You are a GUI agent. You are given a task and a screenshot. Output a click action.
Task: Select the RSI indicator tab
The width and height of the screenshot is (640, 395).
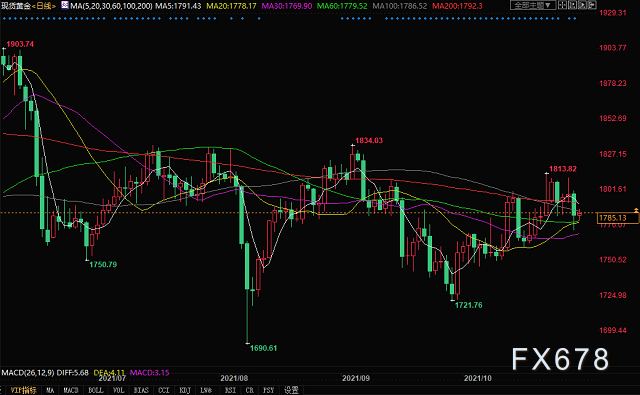click(230, 391)
